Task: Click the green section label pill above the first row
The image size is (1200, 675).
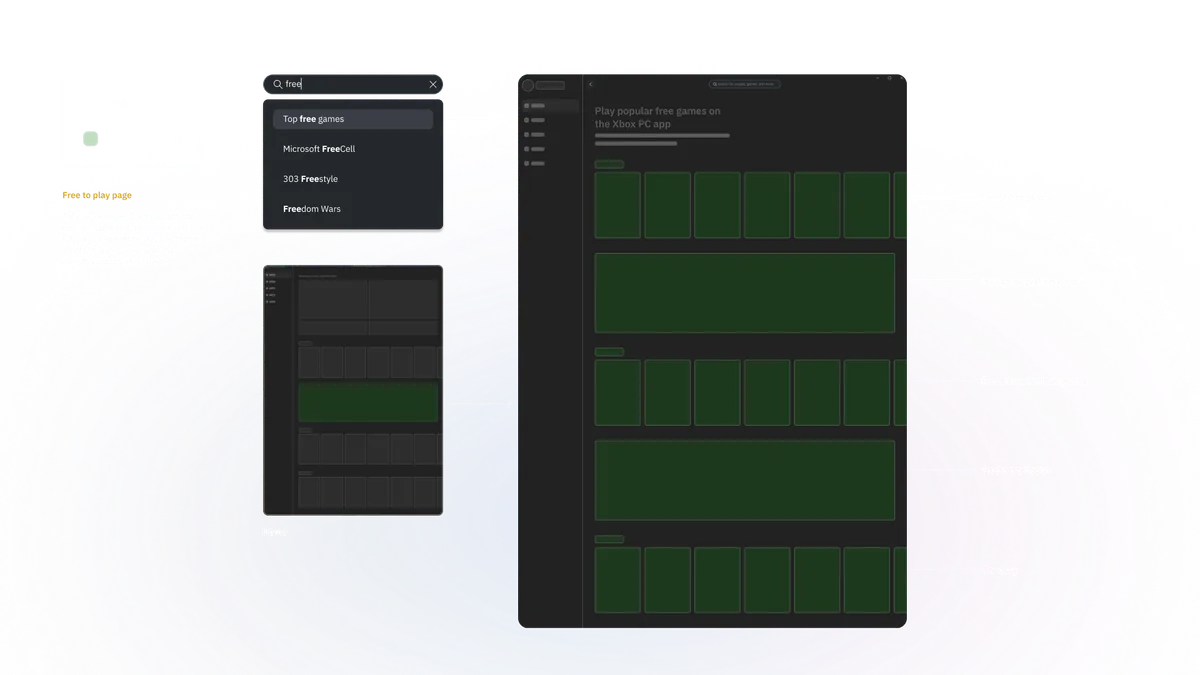Action: pos(609,164)
